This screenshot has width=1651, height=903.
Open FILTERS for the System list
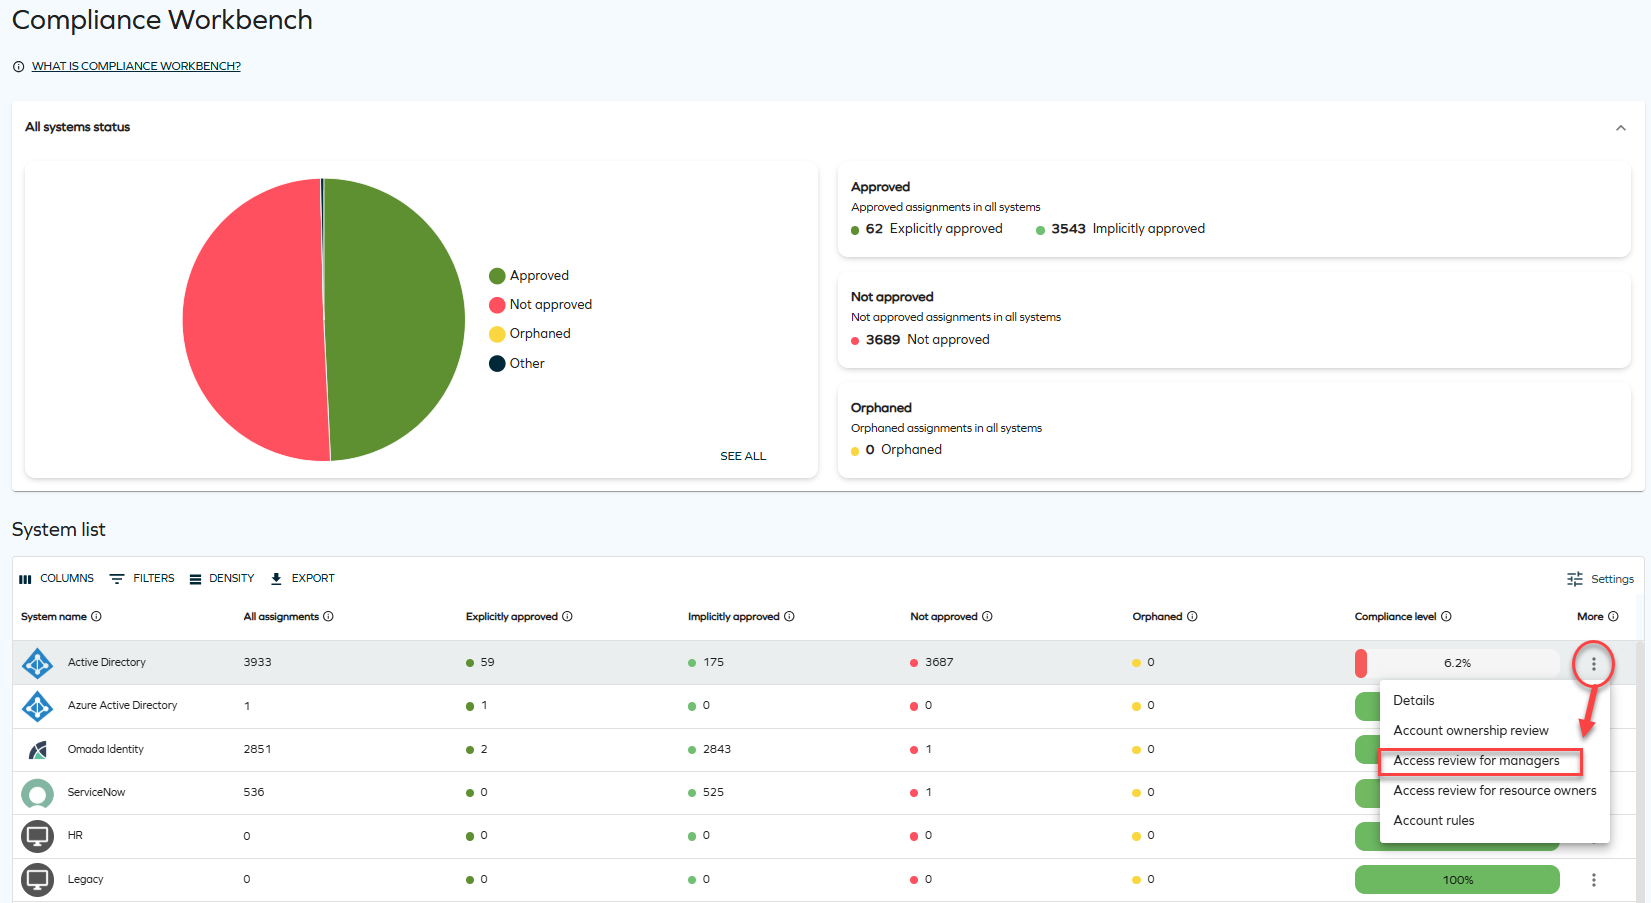pyautogui.click(x=142, y=579)
